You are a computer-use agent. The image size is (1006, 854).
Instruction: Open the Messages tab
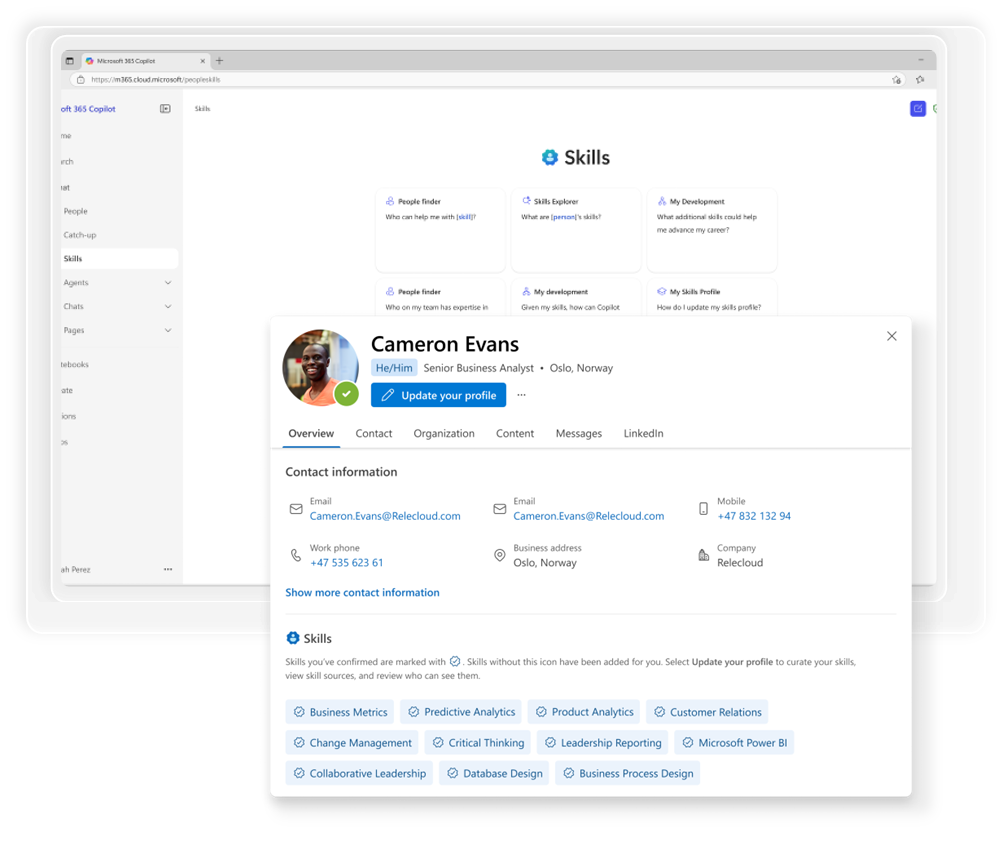tap(579, 434)
